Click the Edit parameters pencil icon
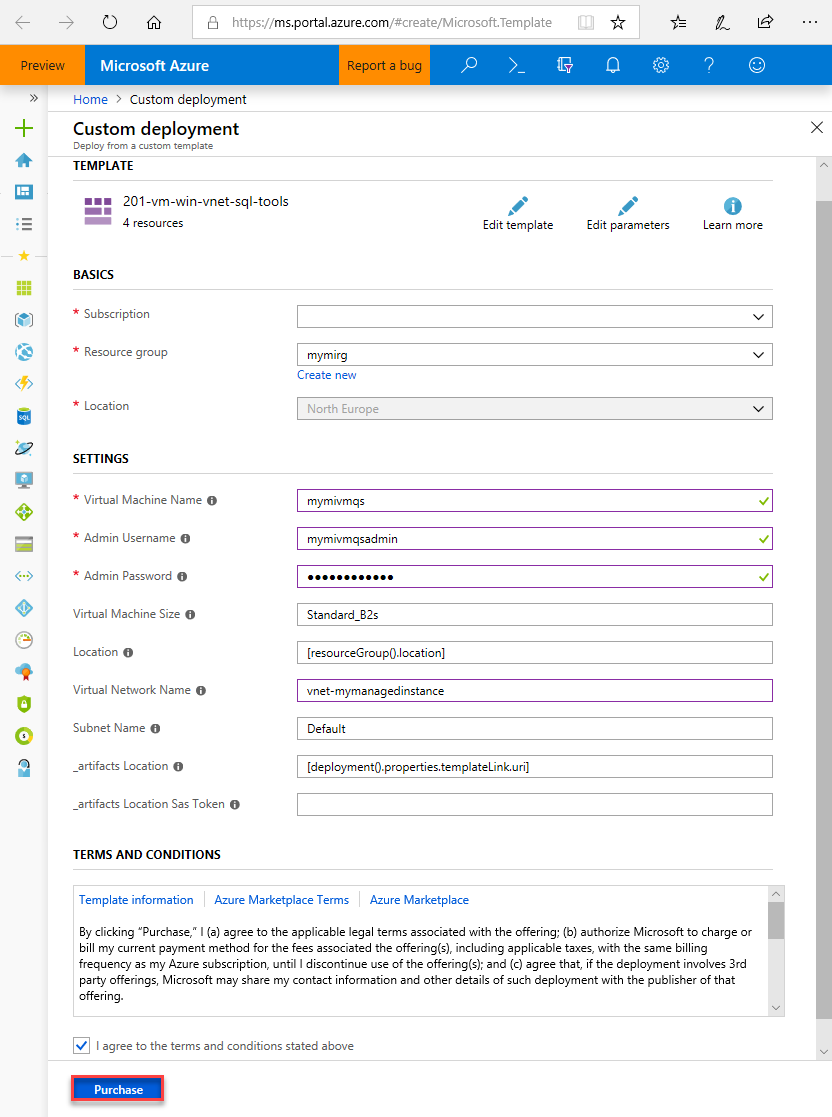Screen dimensions: 832x1117 tap(628, 206)
